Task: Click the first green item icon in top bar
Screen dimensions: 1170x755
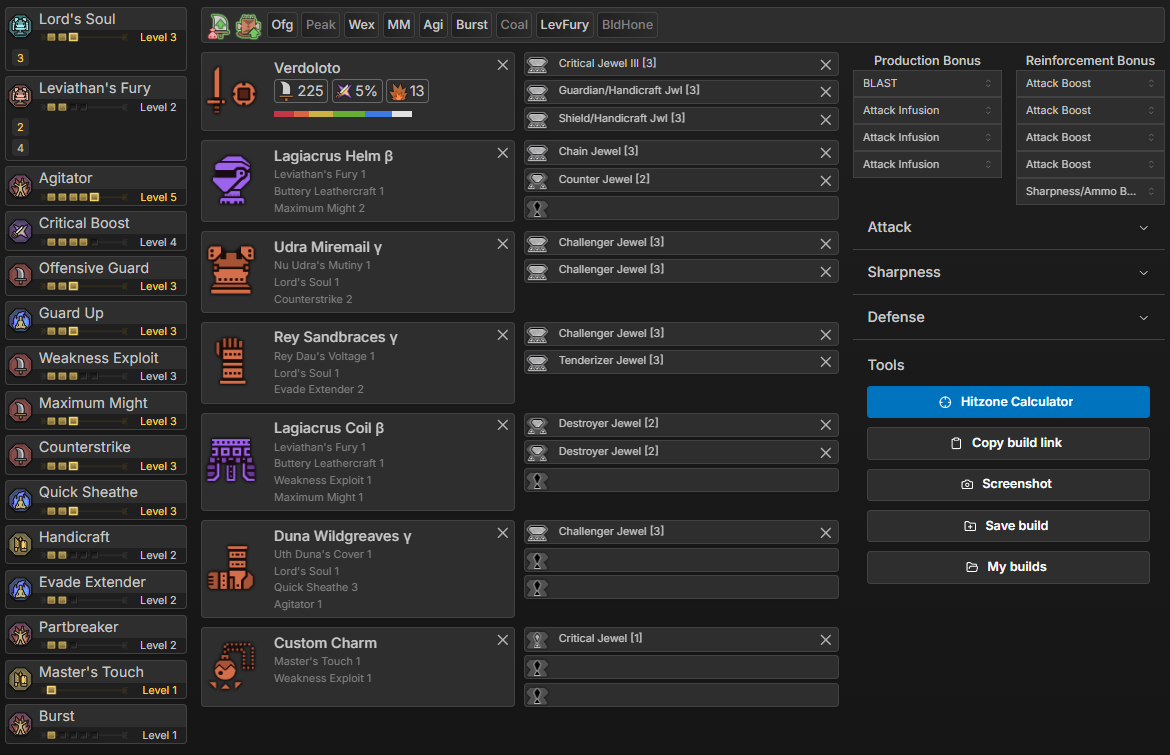Action: tap(219, 25)
